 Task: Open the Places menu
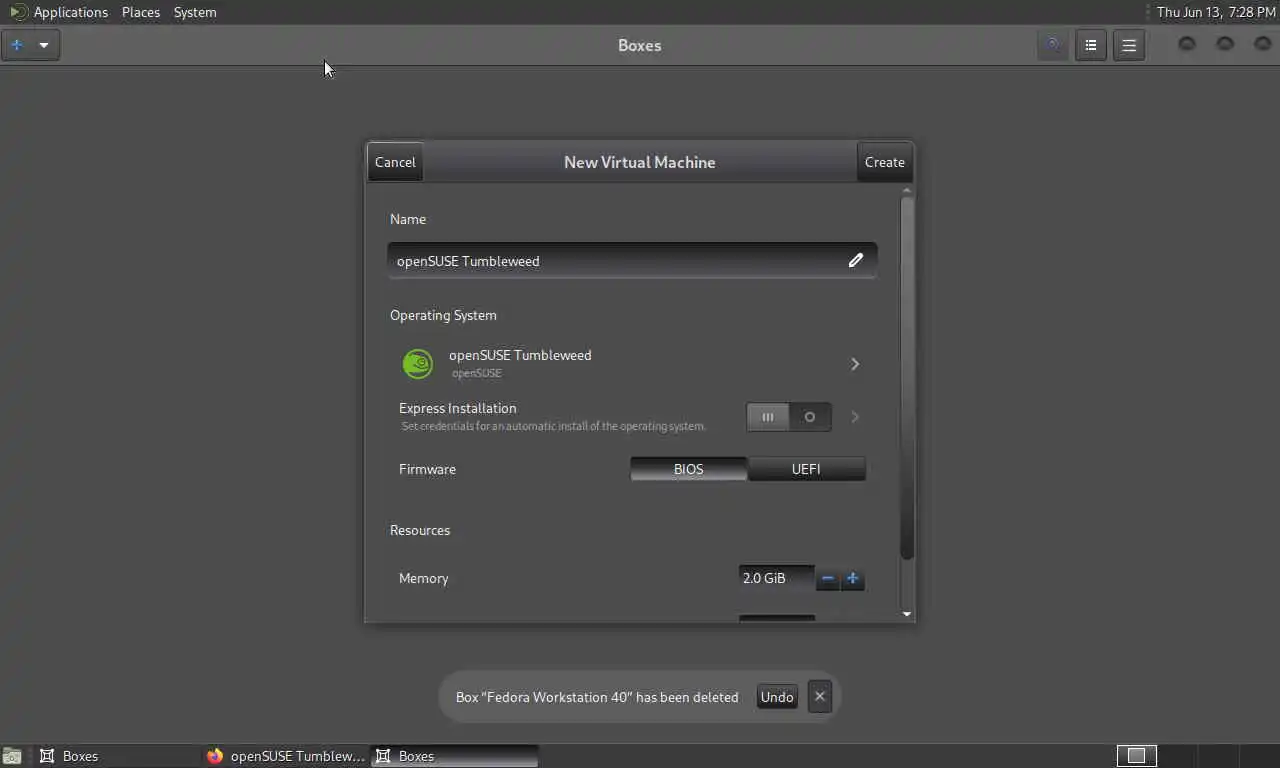(141, 12)
